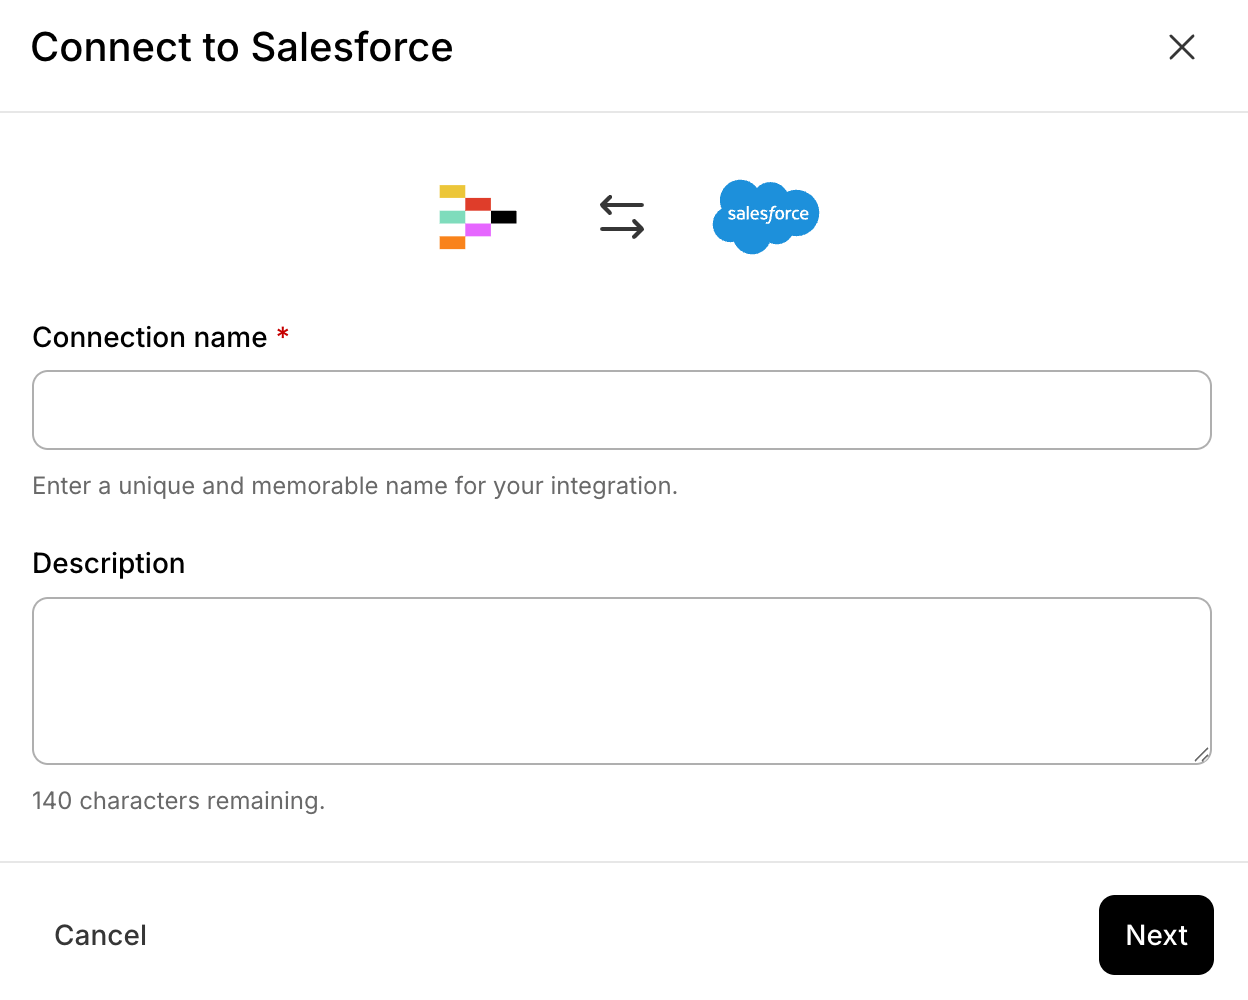Click the red required-field asterisk
This screenshot has height=1000, width=1248.
coord(283,334)
